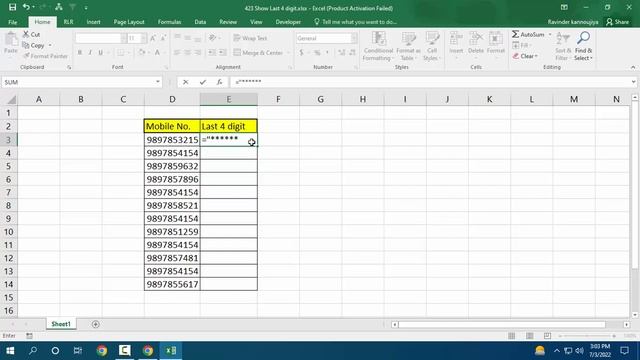Collapse the ribbon with the chevron

point(633,67)
